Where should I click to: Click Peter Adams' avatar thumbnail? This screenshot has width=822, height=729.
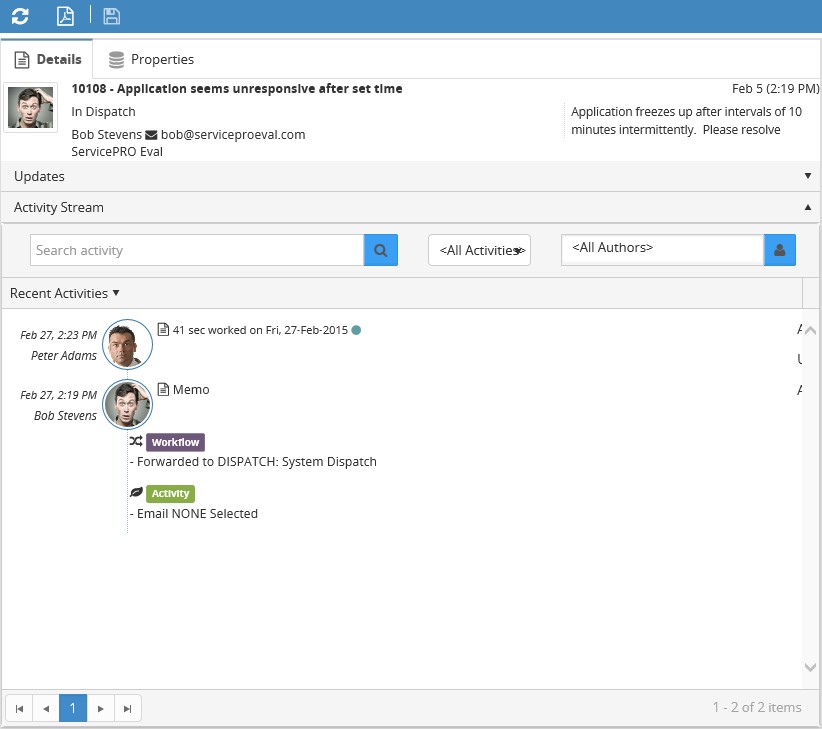(128, 344)
